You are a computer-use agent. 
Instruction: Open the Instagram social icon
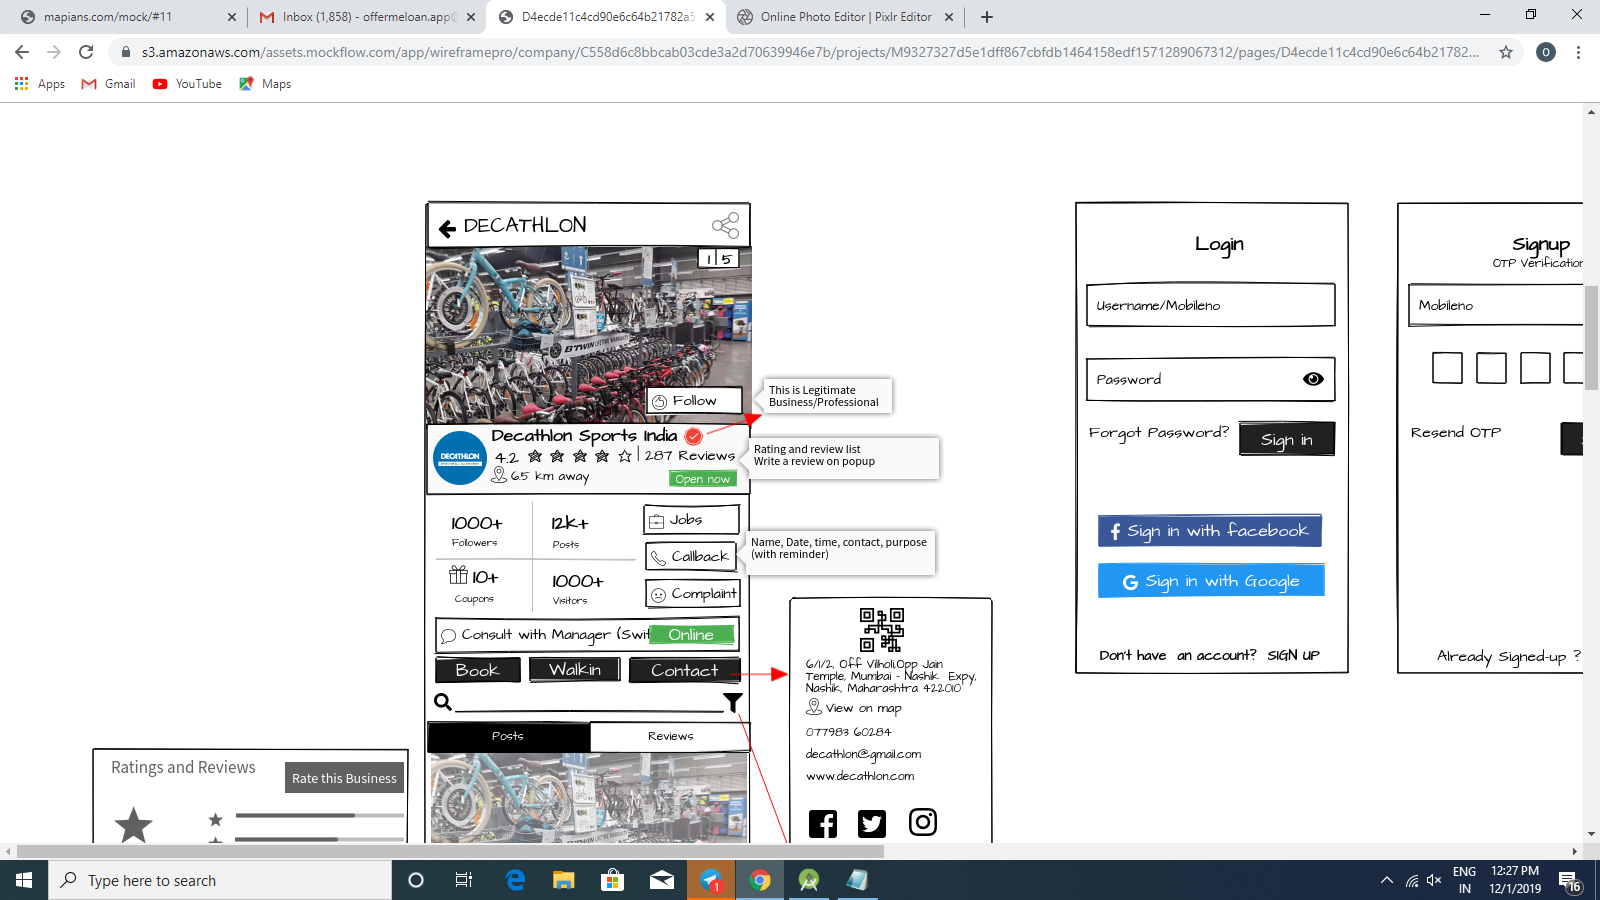tap(923, 822)
